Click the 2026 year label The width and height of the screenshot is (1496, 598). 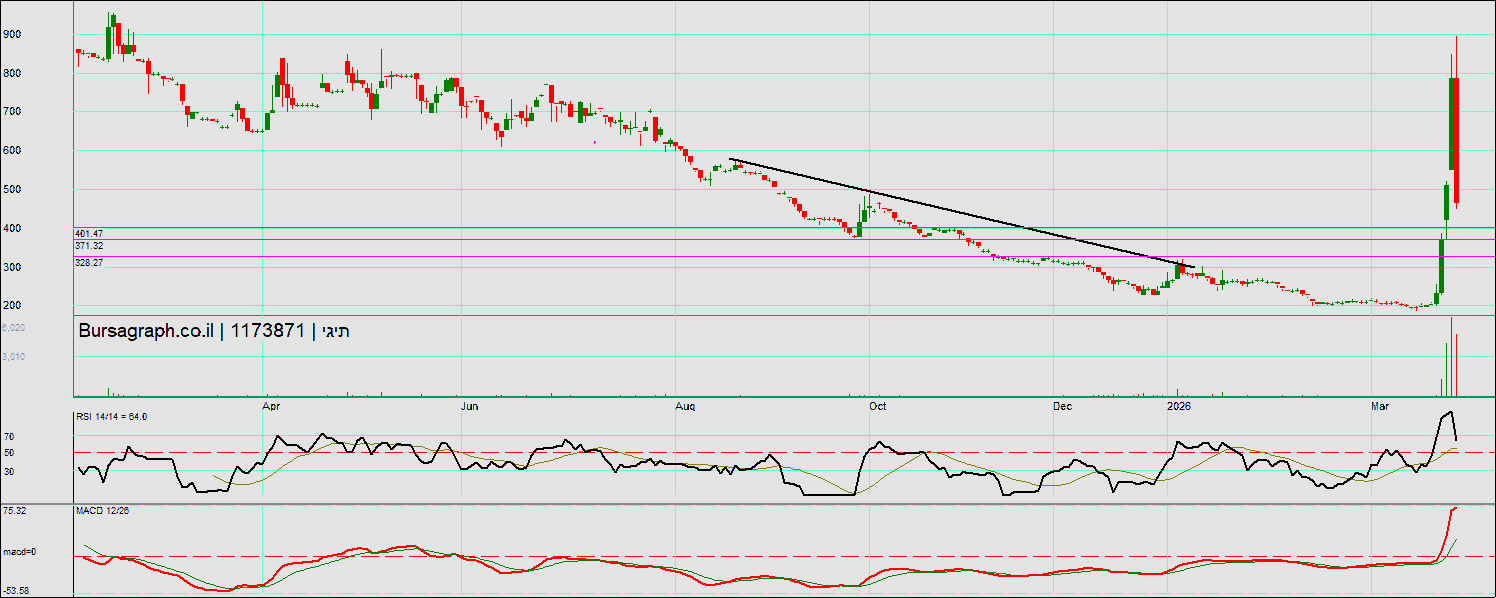[1180, 407]
